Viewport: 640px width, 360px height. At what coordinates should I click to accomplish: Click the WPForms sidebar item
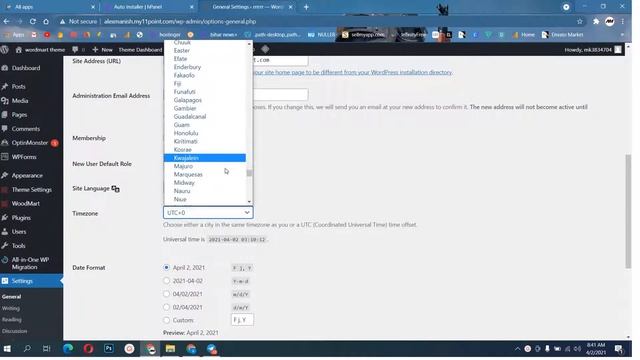tap(24, 157)
